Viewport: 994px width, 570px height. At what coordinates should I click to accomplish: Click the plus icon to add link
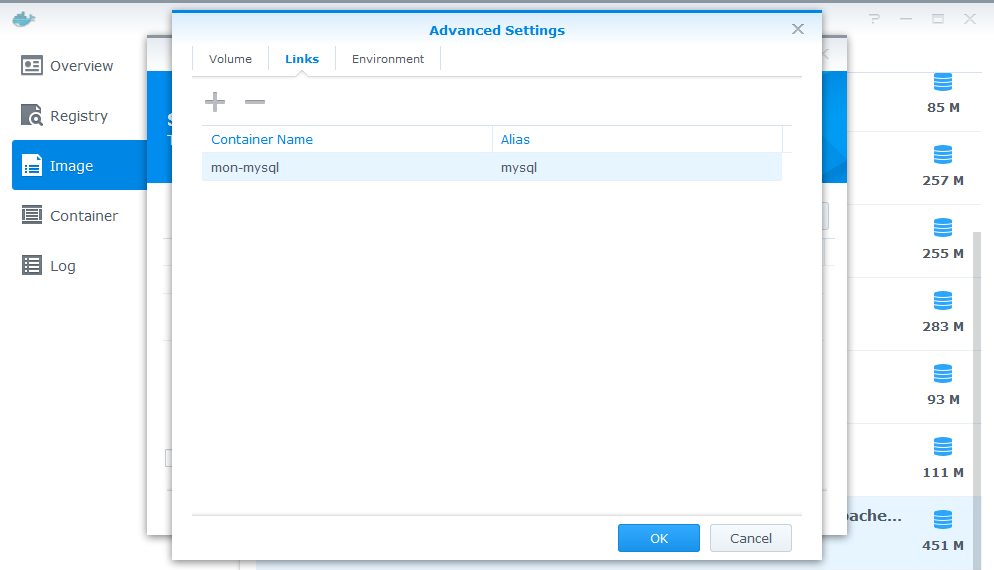coord(215,102)
